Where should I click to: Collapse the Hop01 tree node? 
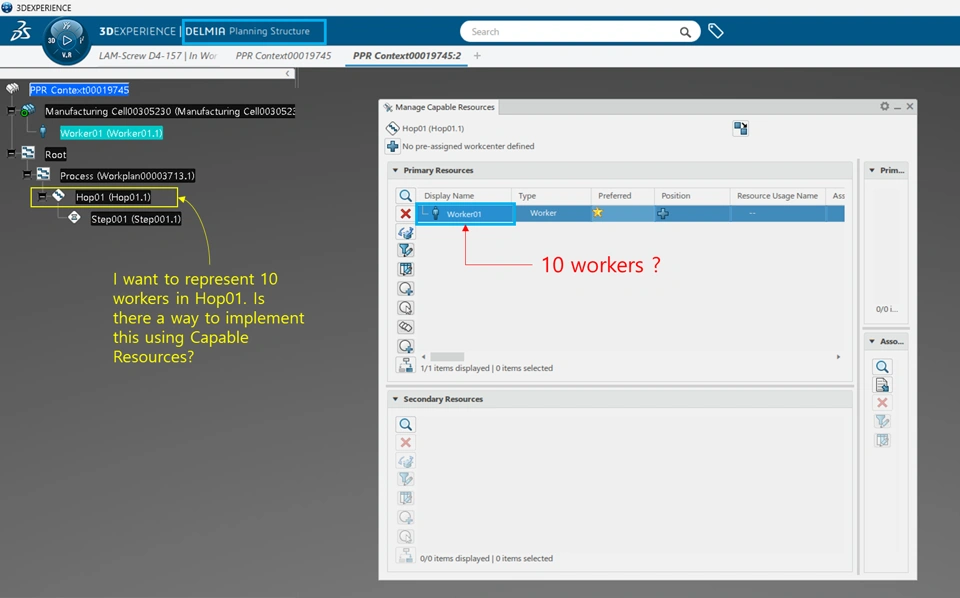tap(42, 196)
